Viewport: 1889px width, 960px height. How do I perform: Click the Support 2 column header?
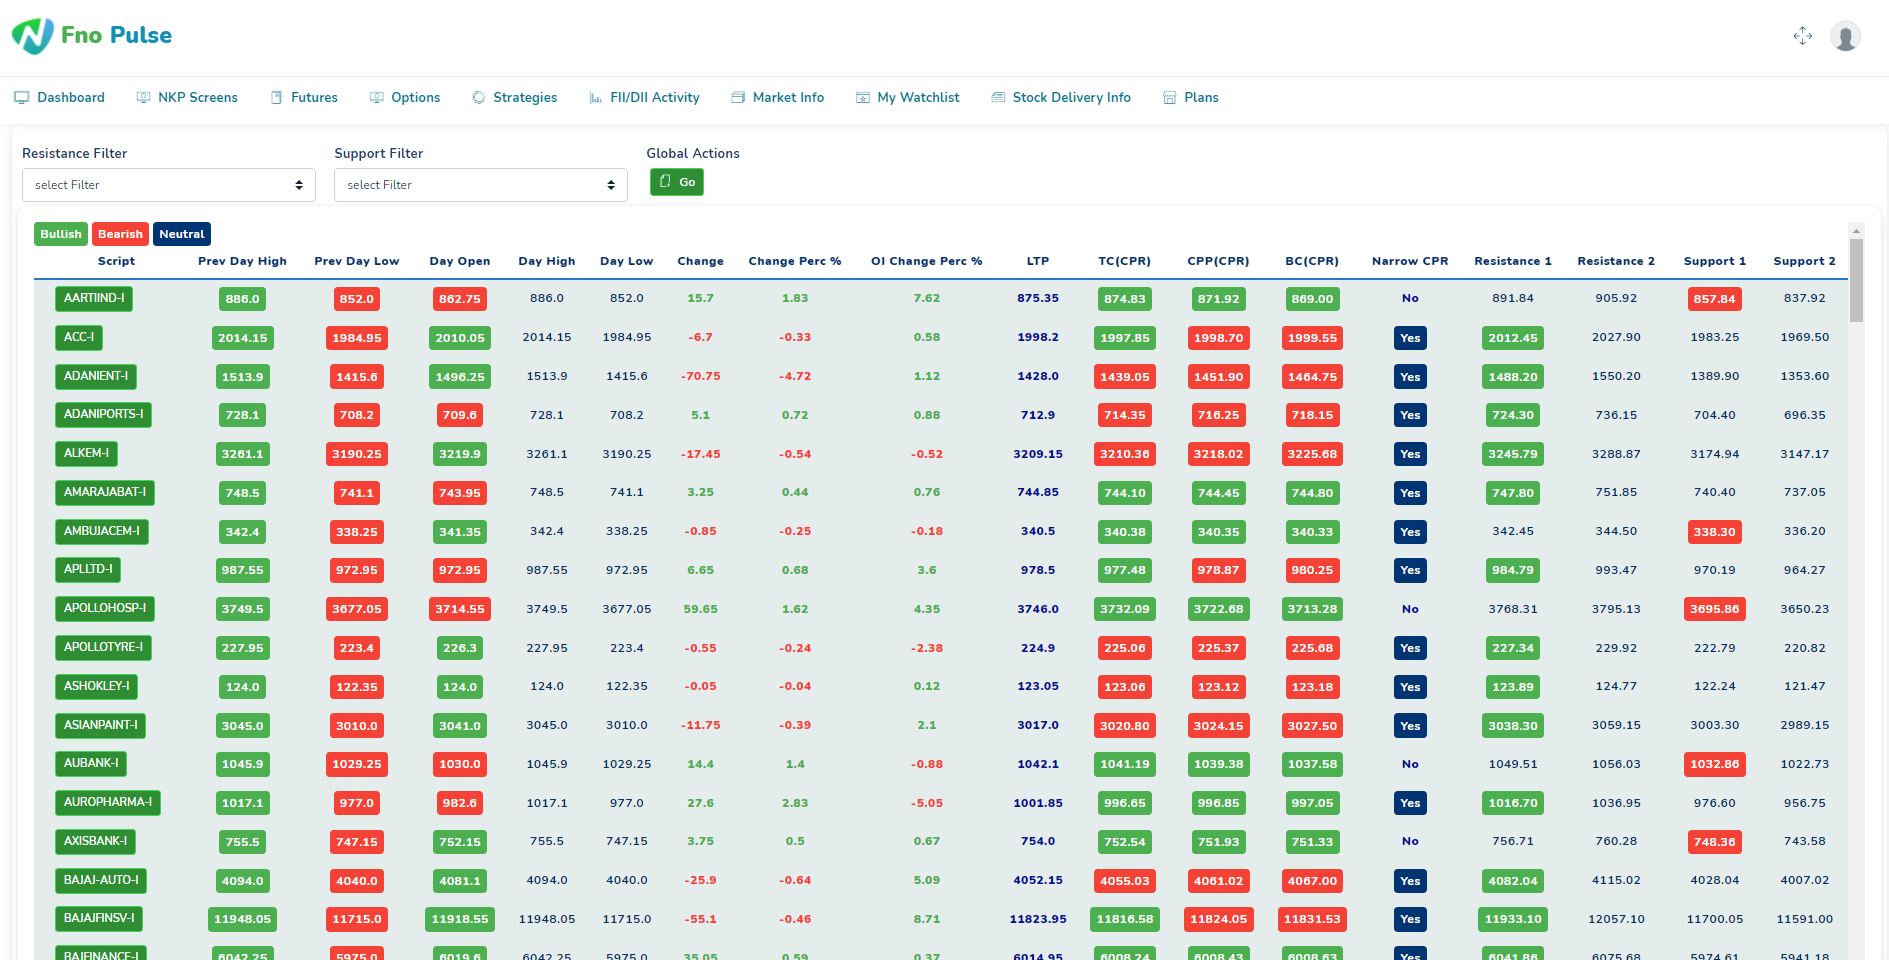(1805, 261)
